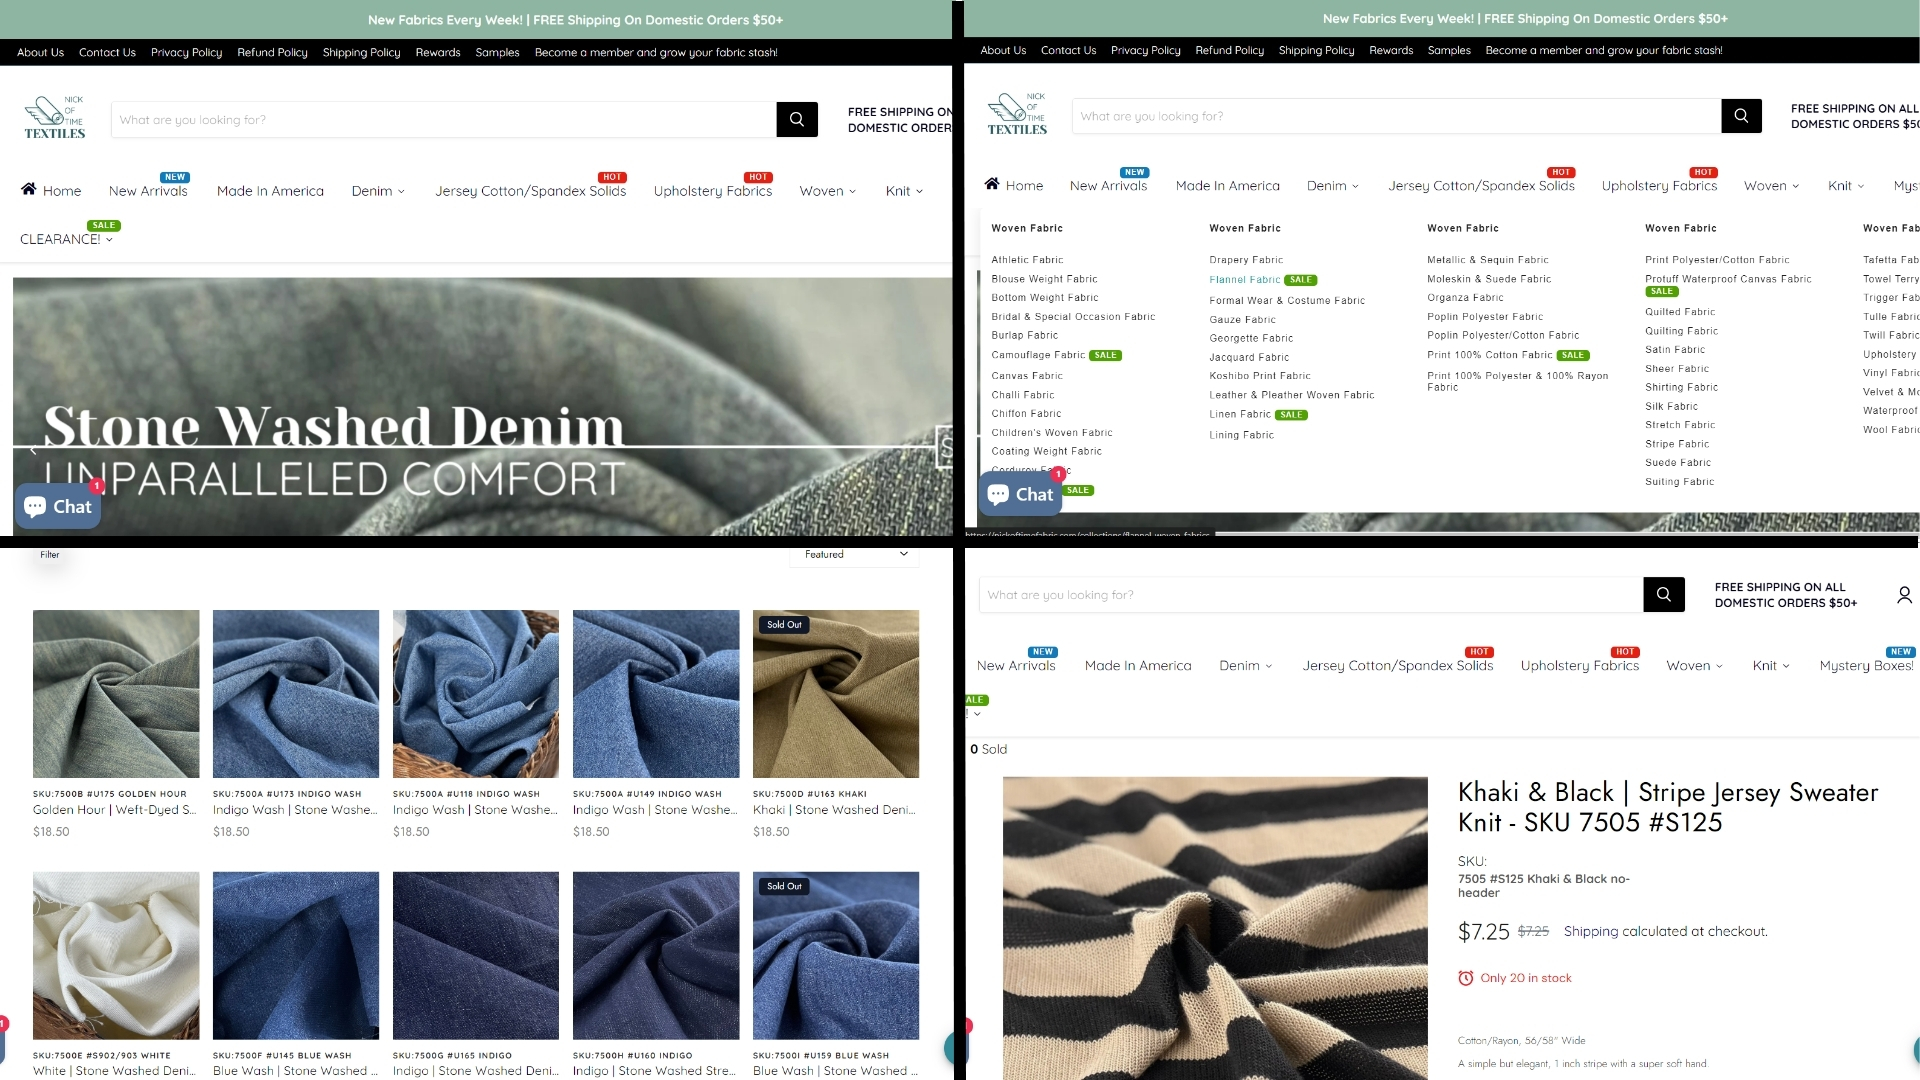Image resolution: width=1920 pixels, height=1080 pixels.
Task: Click Flannel Fabric link in Woven menu
Action: (1244, 280)
